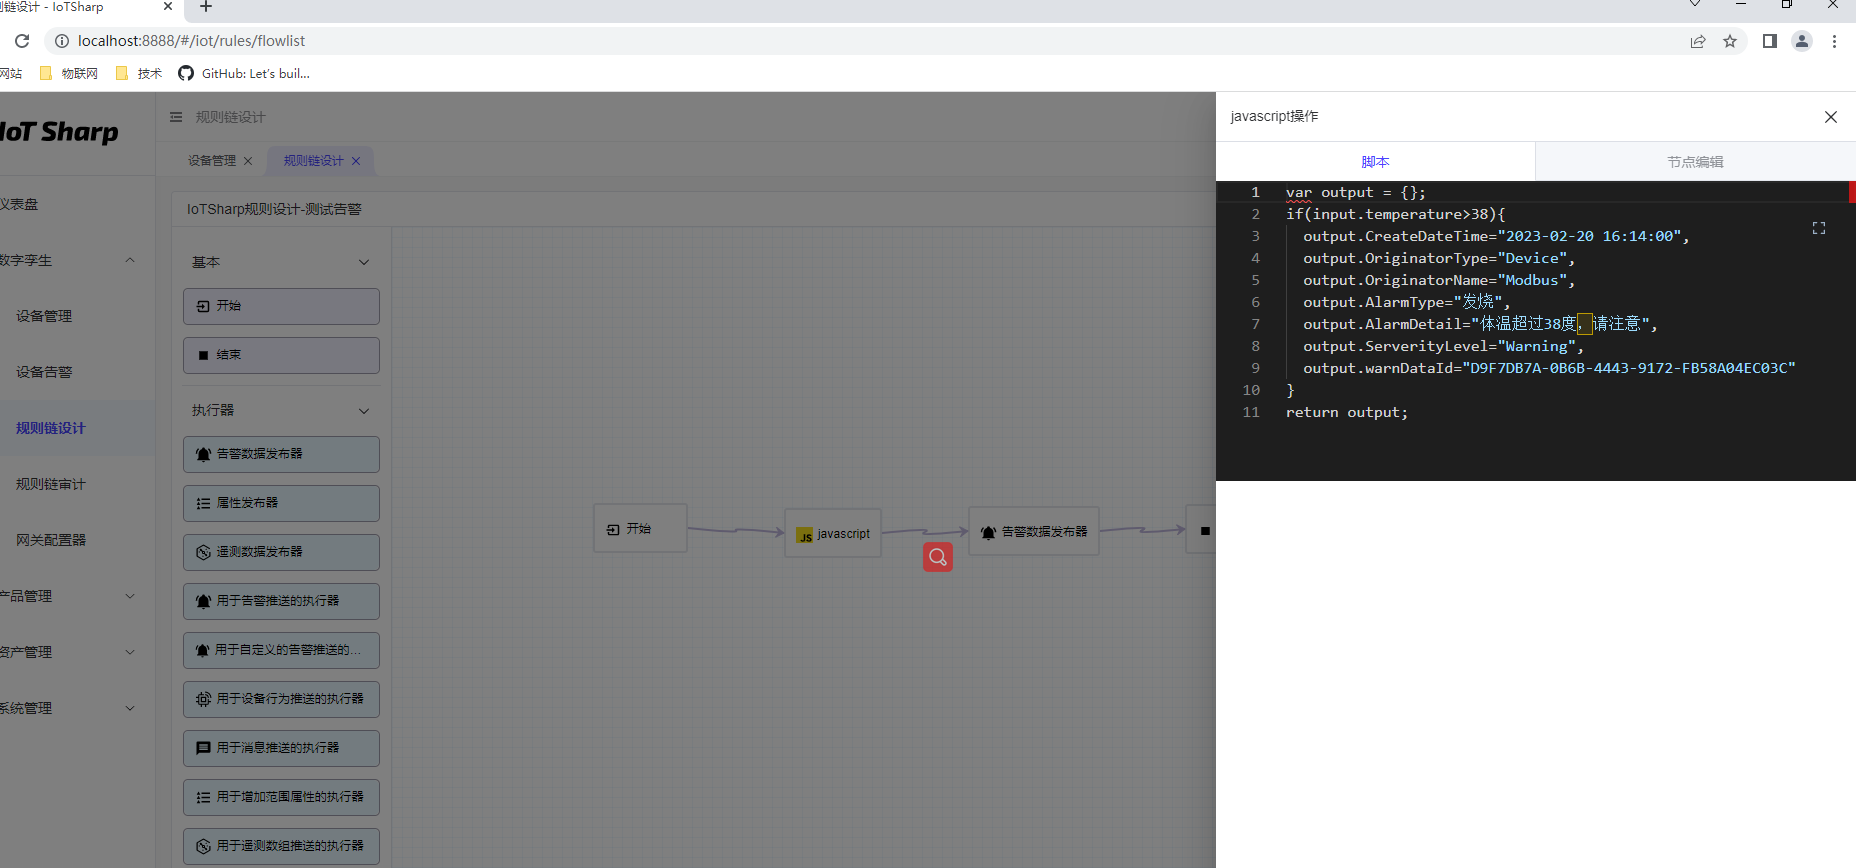Toggle fullscreen for the code editor
This screenshot has height=868, width=1856.
pos(1818,229)
